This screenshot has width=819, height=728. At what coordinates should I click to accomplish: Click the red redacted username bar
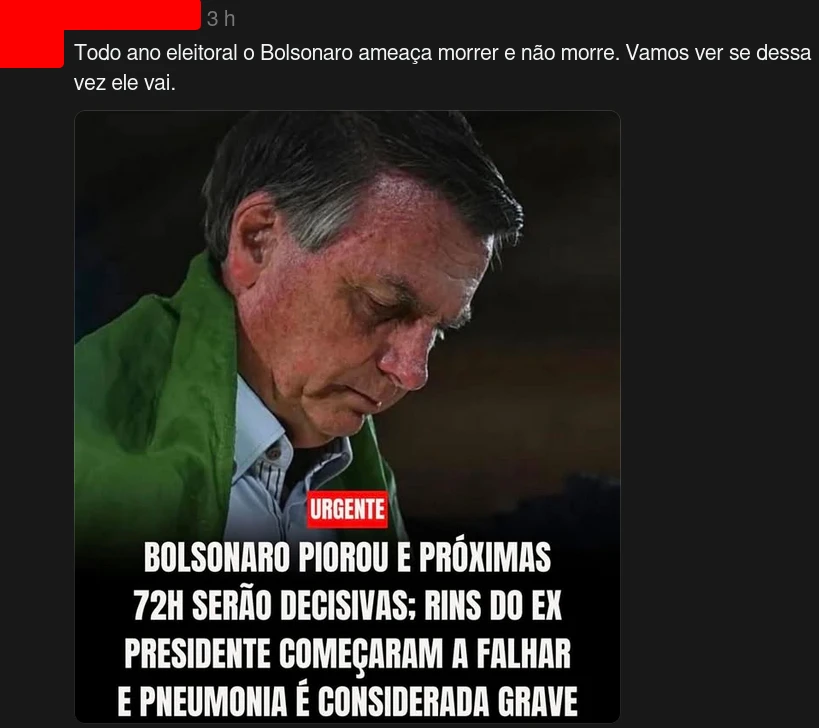(x=100, y=15)
